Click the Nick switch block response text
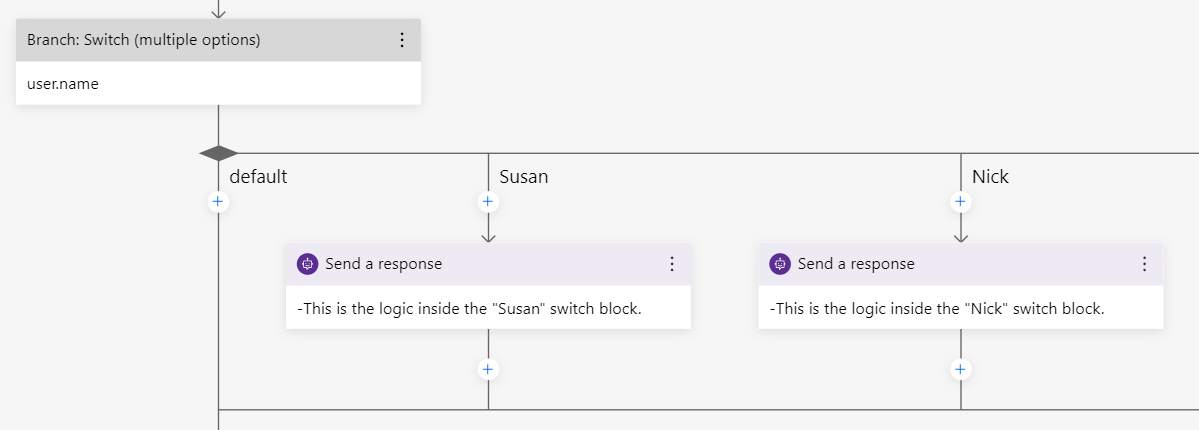1199x430 pixels. (937, 309)
